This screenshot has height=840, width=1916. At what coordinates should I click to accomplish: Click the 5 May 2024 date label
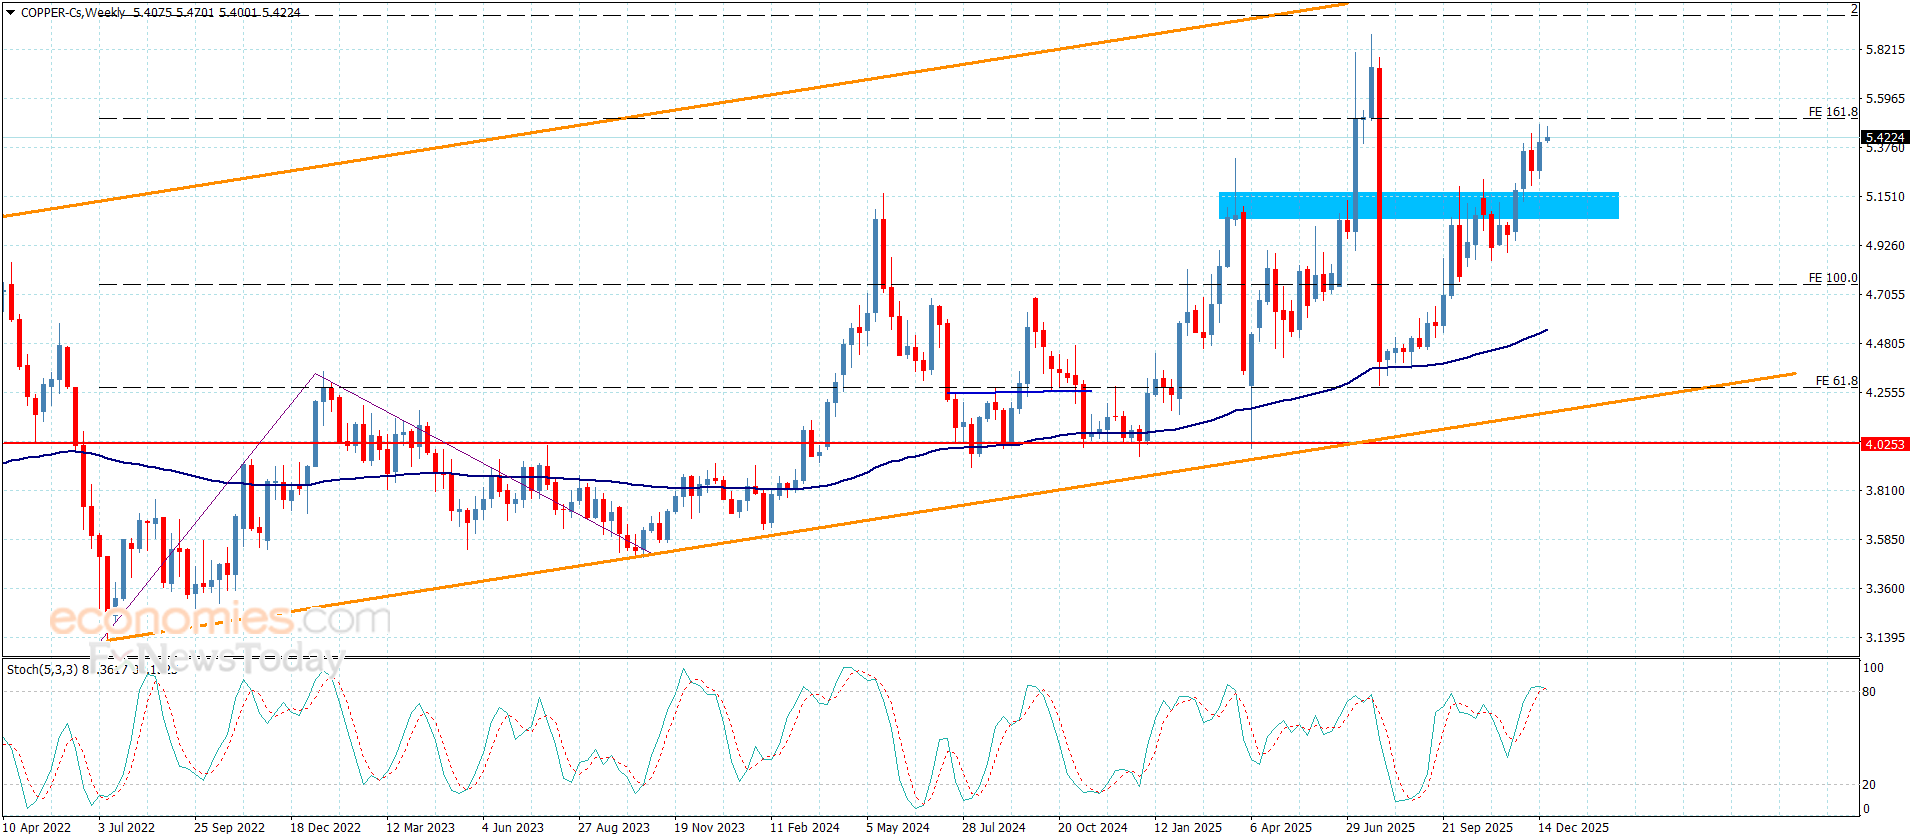point(897,827)
